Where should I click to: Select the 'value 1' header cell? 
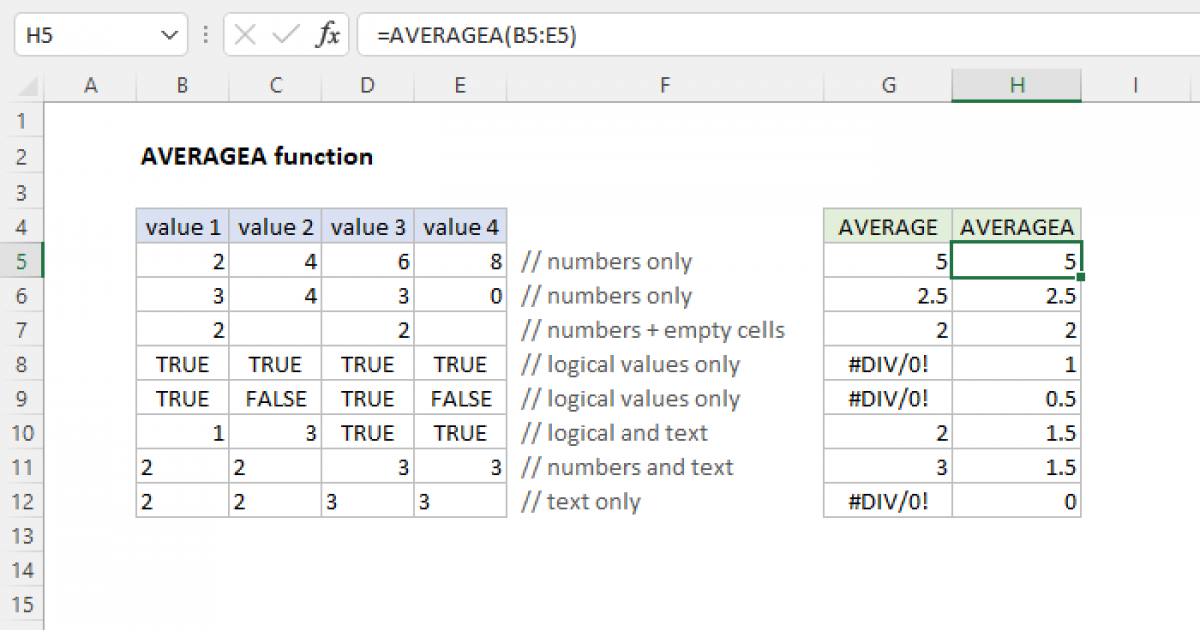pos(181,227)
